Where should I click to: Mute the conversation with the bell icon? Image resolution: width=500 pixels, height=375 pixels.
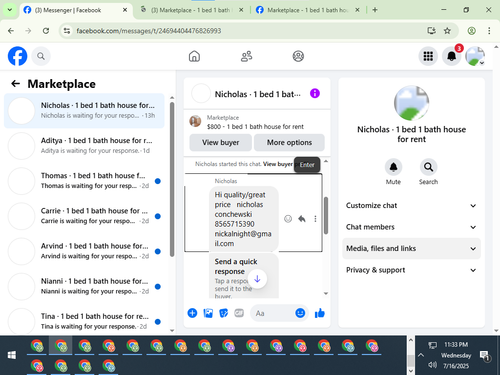pos(393,167)
